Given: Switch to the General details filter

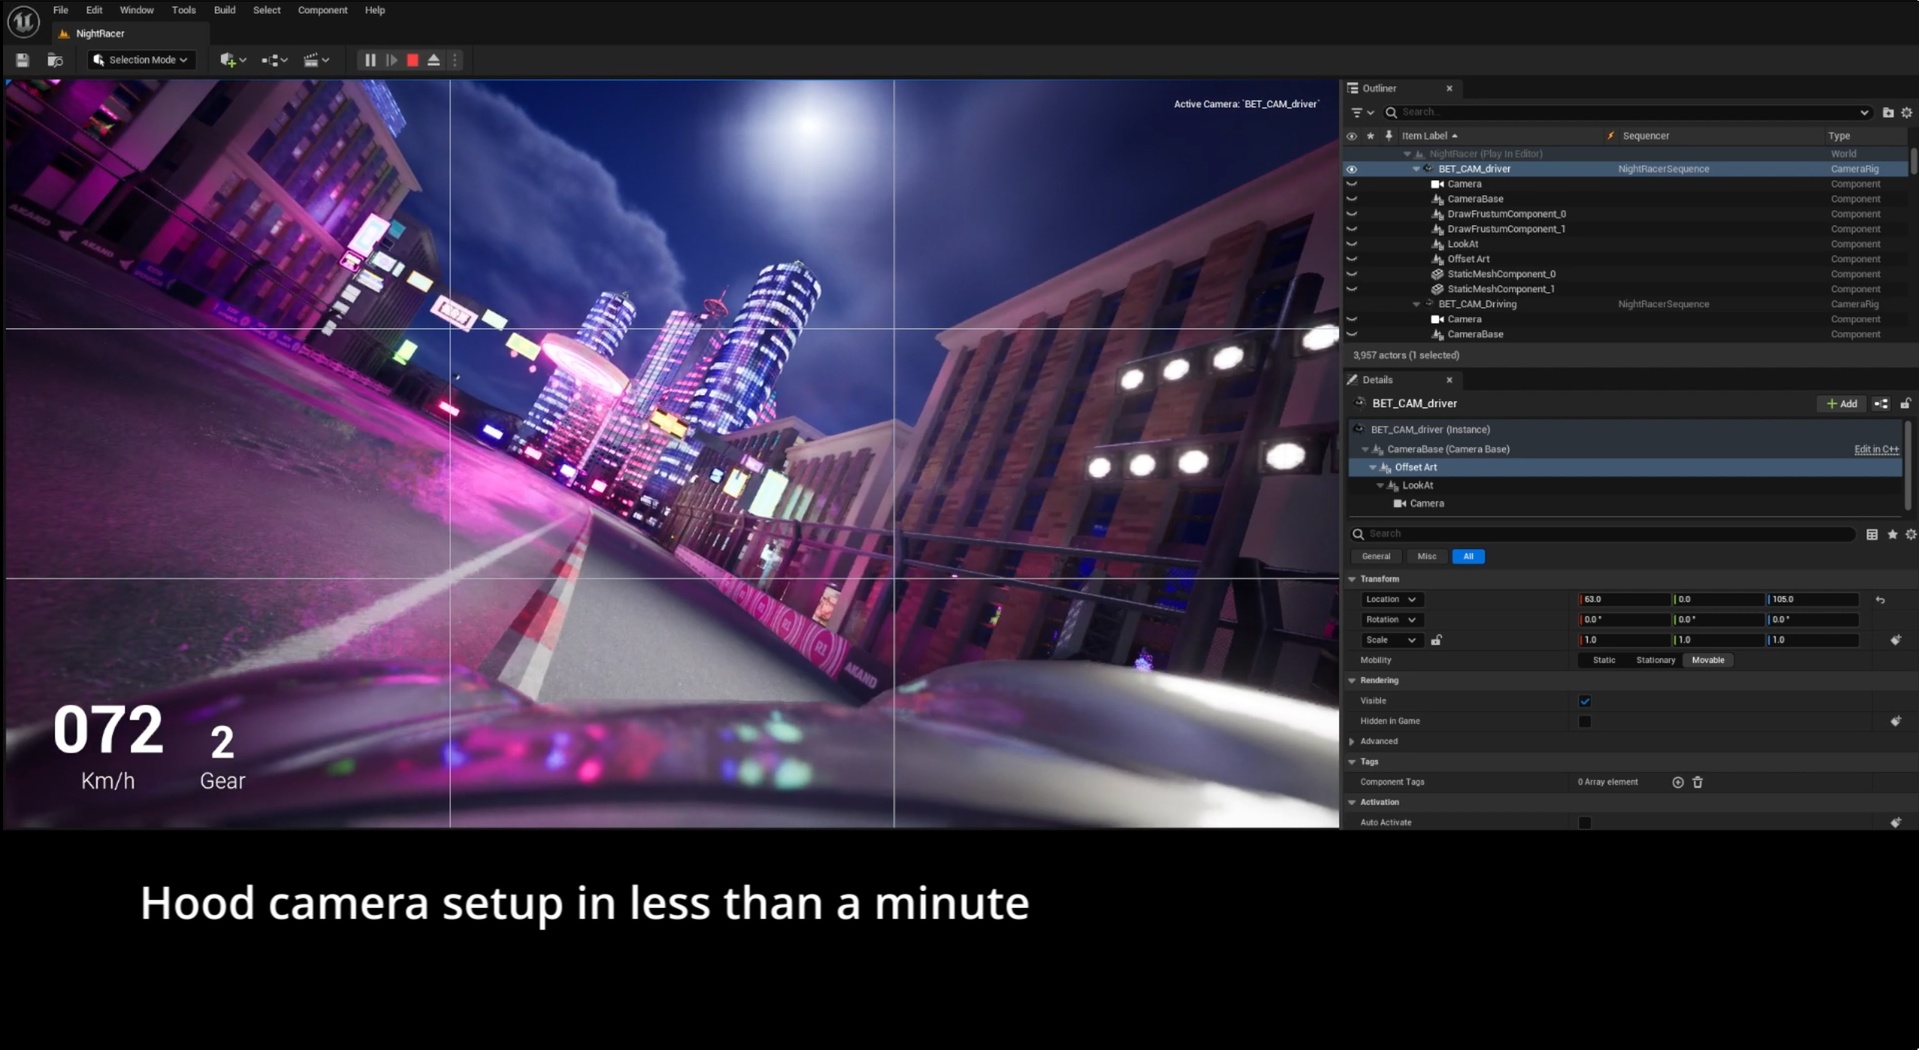Looking at the screenshot, I should 1375,556.
